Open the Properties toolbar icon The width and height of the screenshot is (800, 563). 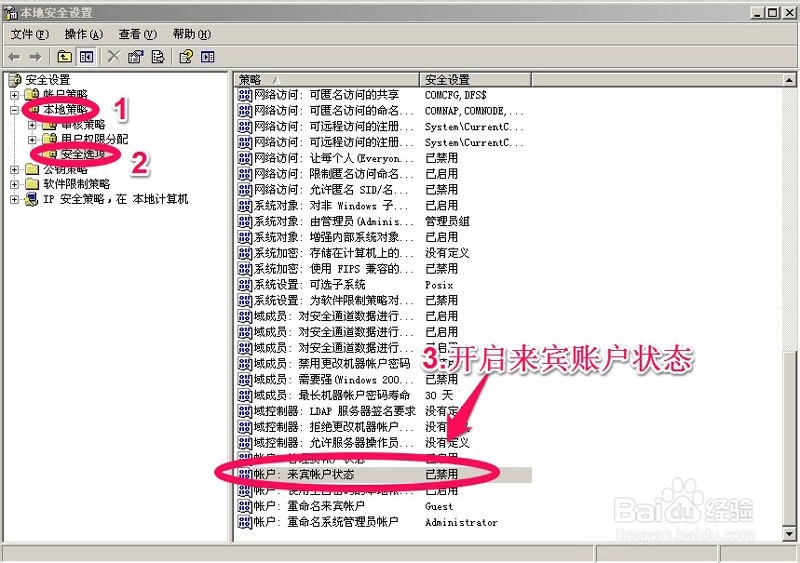(136, 57)
